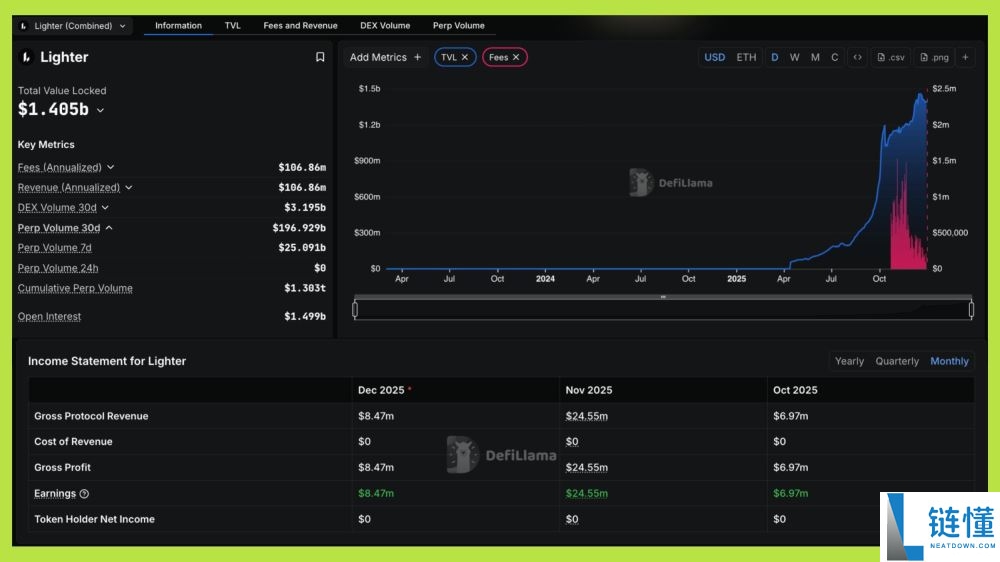Open the Perp Volume tab
1000x562 pixels.
coord(459,26)
